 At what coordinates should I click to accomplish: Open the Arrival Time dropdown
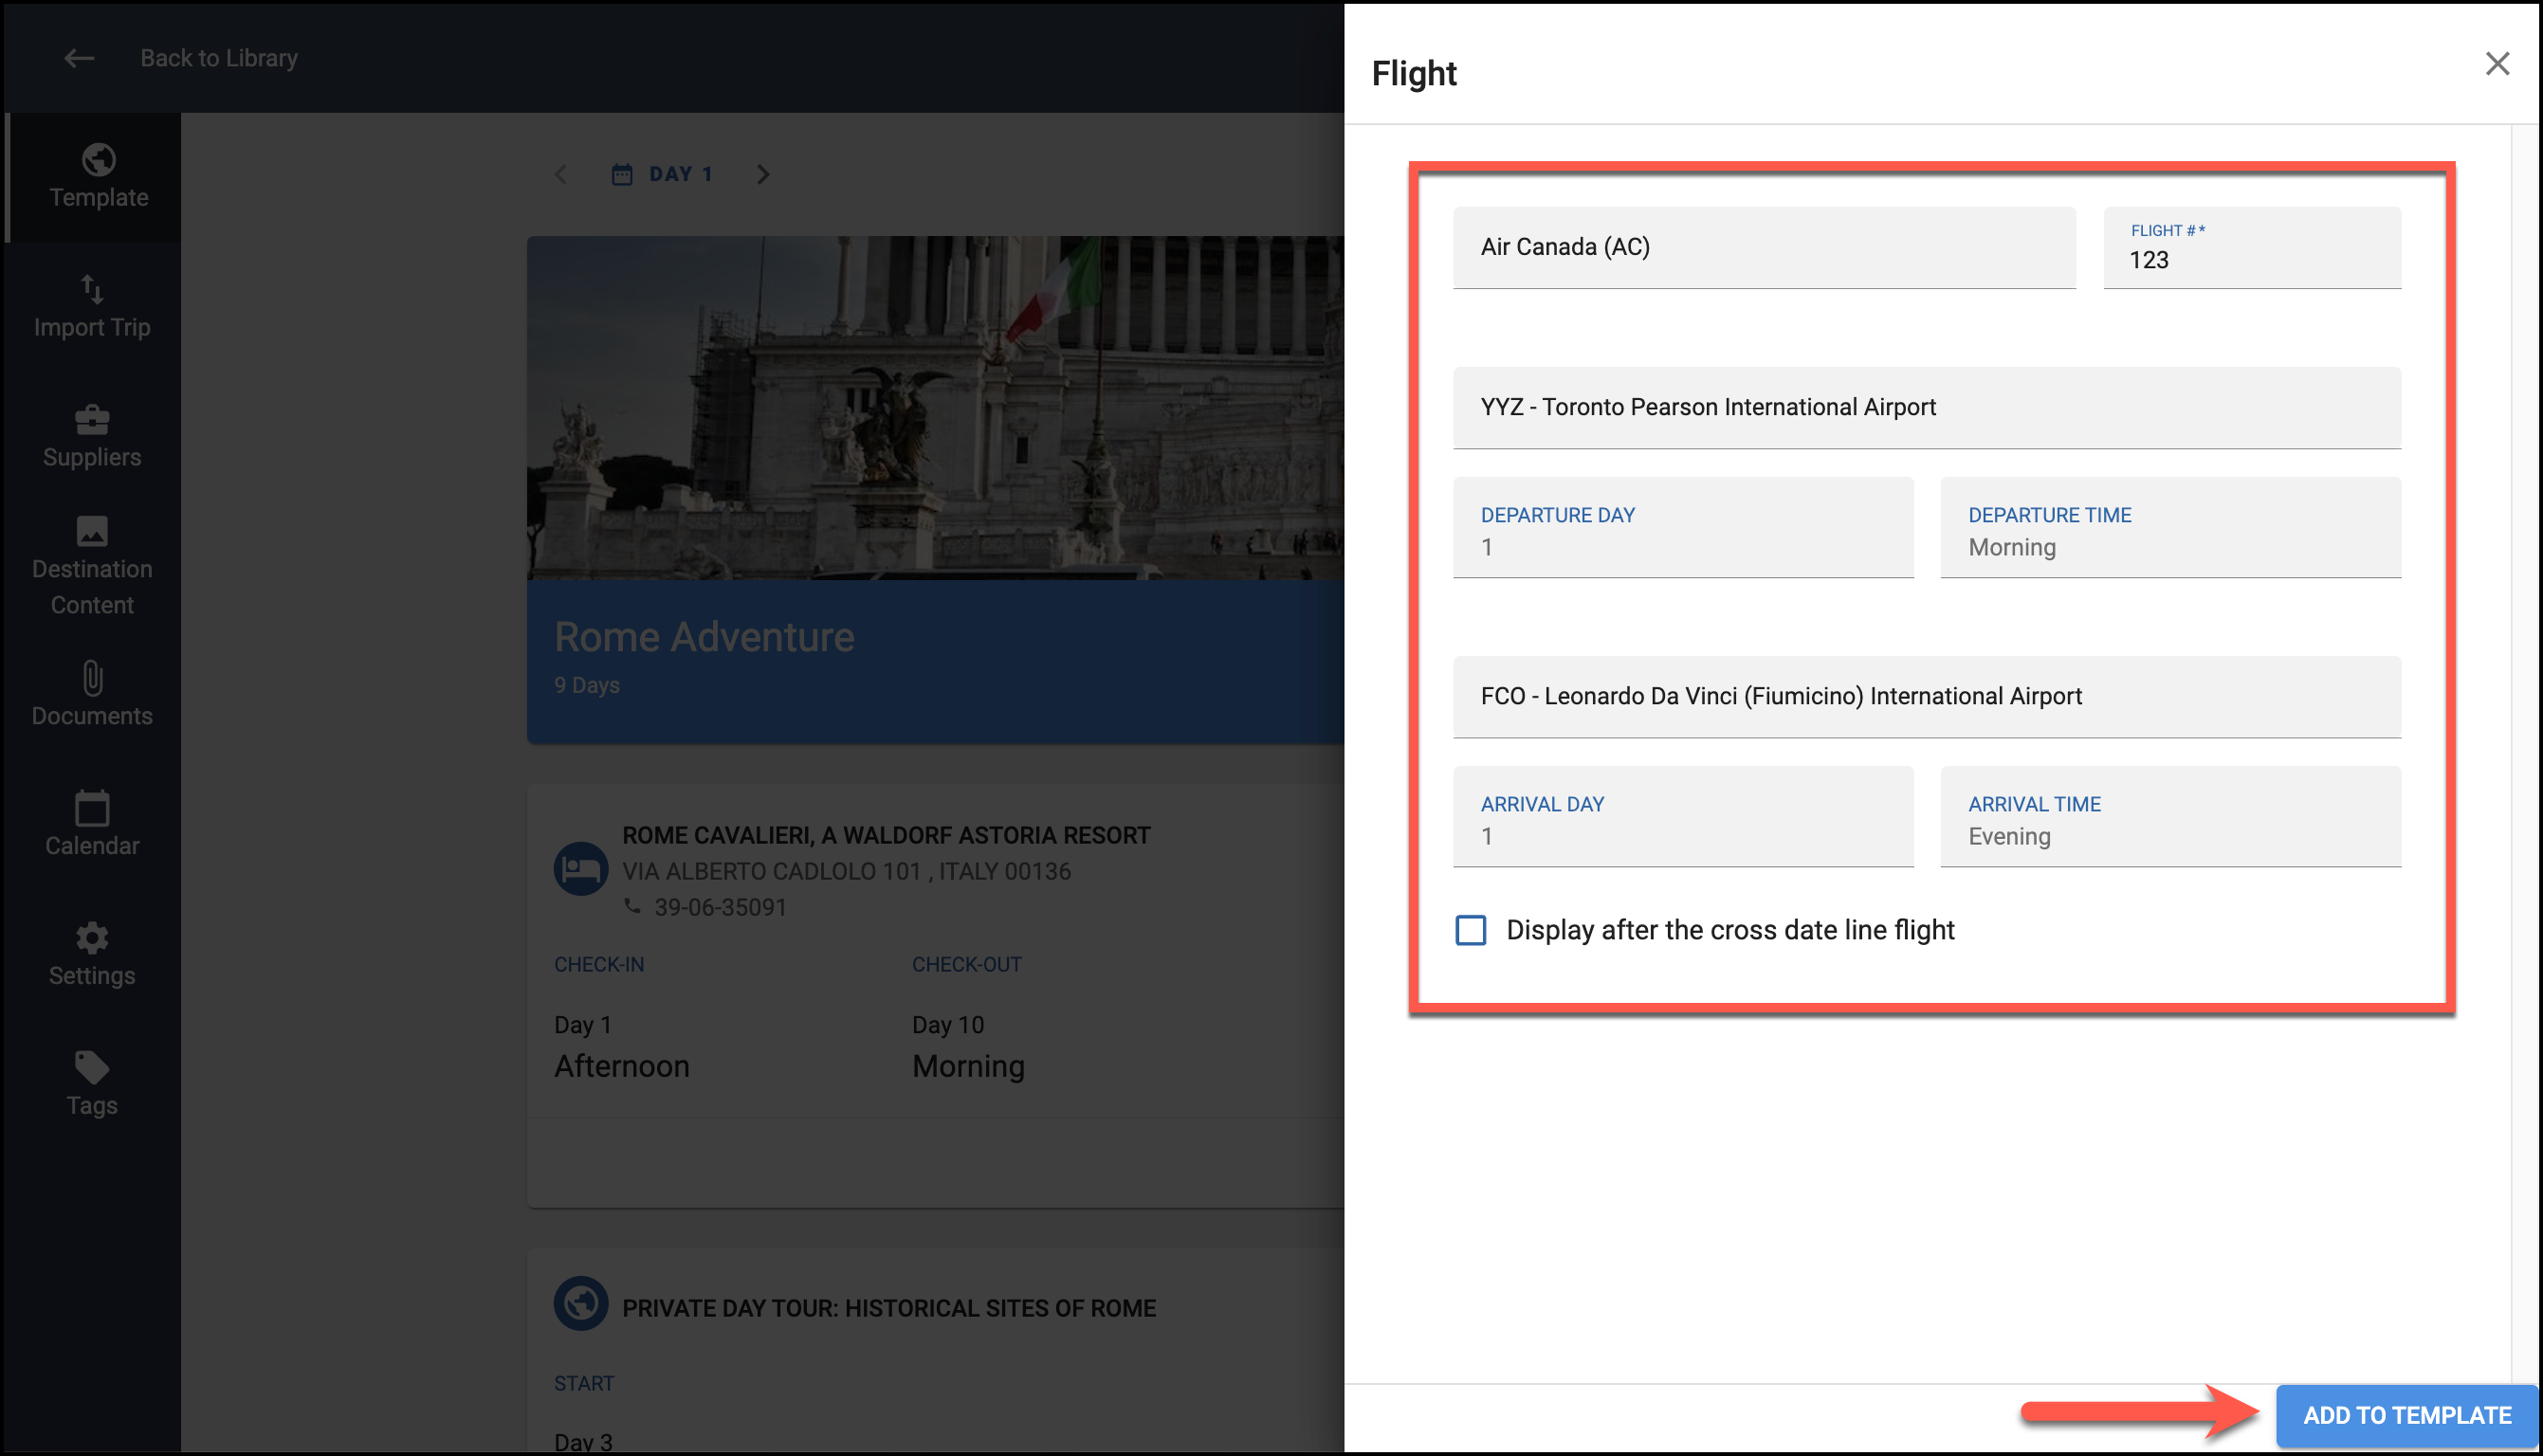[x=2170, y=816]
